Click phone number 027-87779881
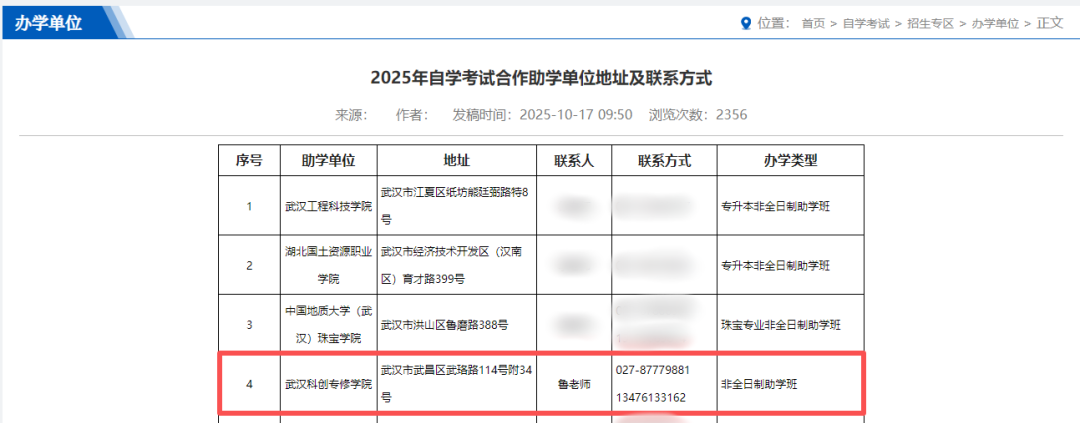The image size is (1080, 423). tap(652, 370)
